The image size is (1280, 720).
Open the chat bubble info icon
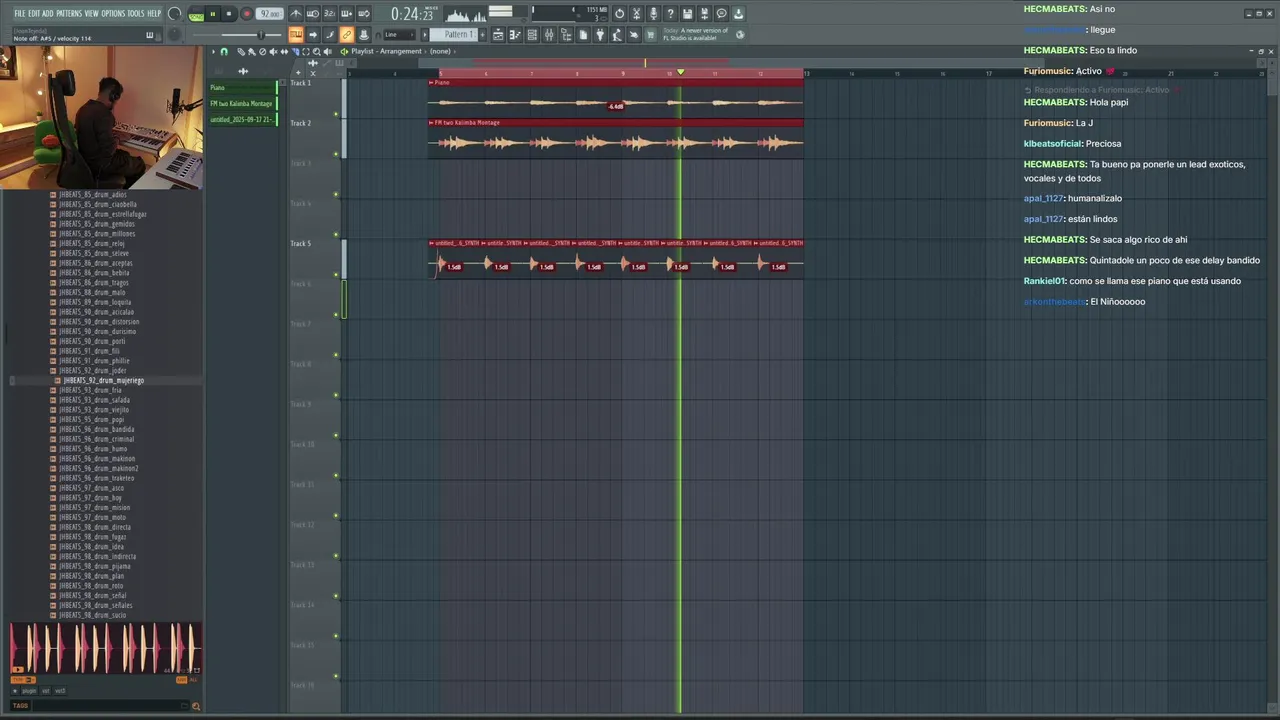pyautogui.click(x=721, y=14)
